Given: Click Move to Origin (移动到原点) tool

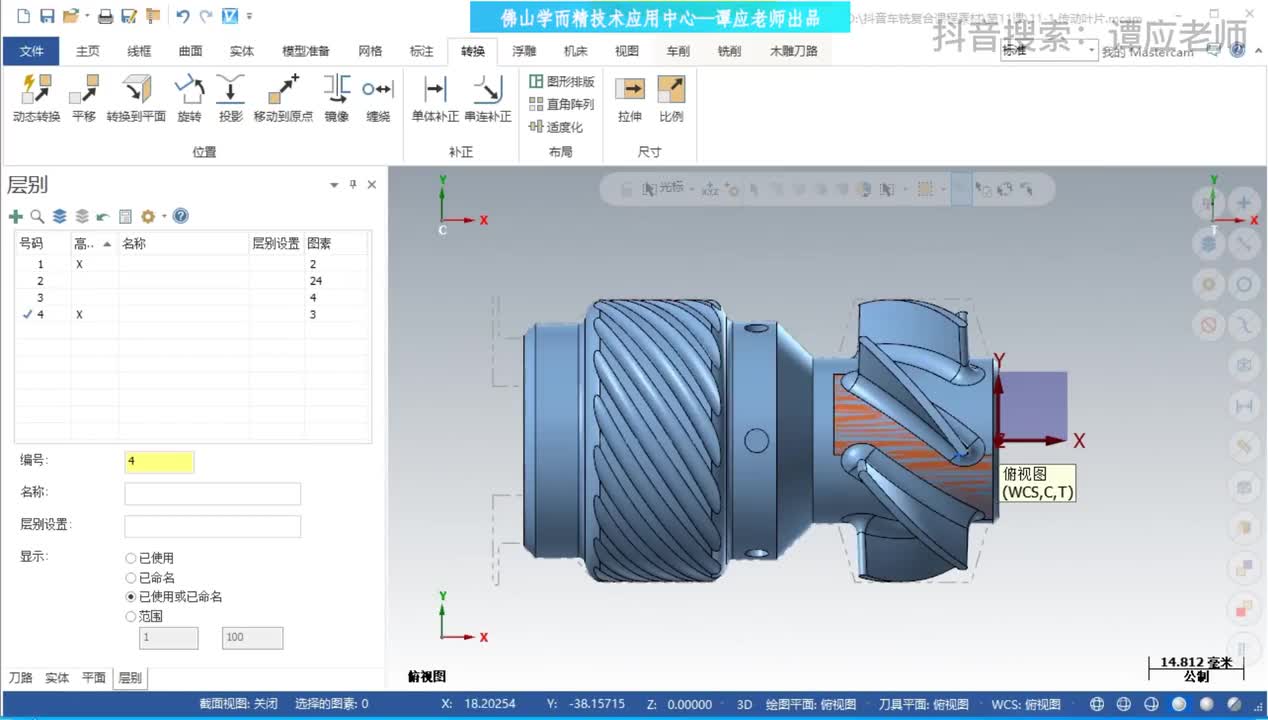Looking at the screenshot, I should [x=283, y=99].
